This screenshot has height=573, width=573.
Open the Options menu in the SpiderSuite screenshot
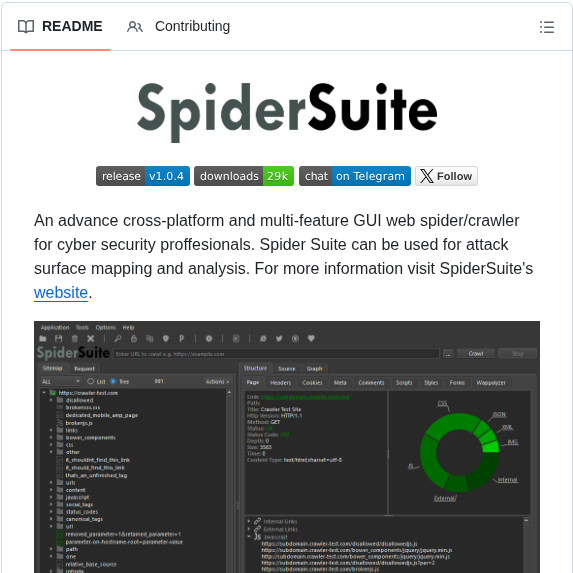click(106, 327)
